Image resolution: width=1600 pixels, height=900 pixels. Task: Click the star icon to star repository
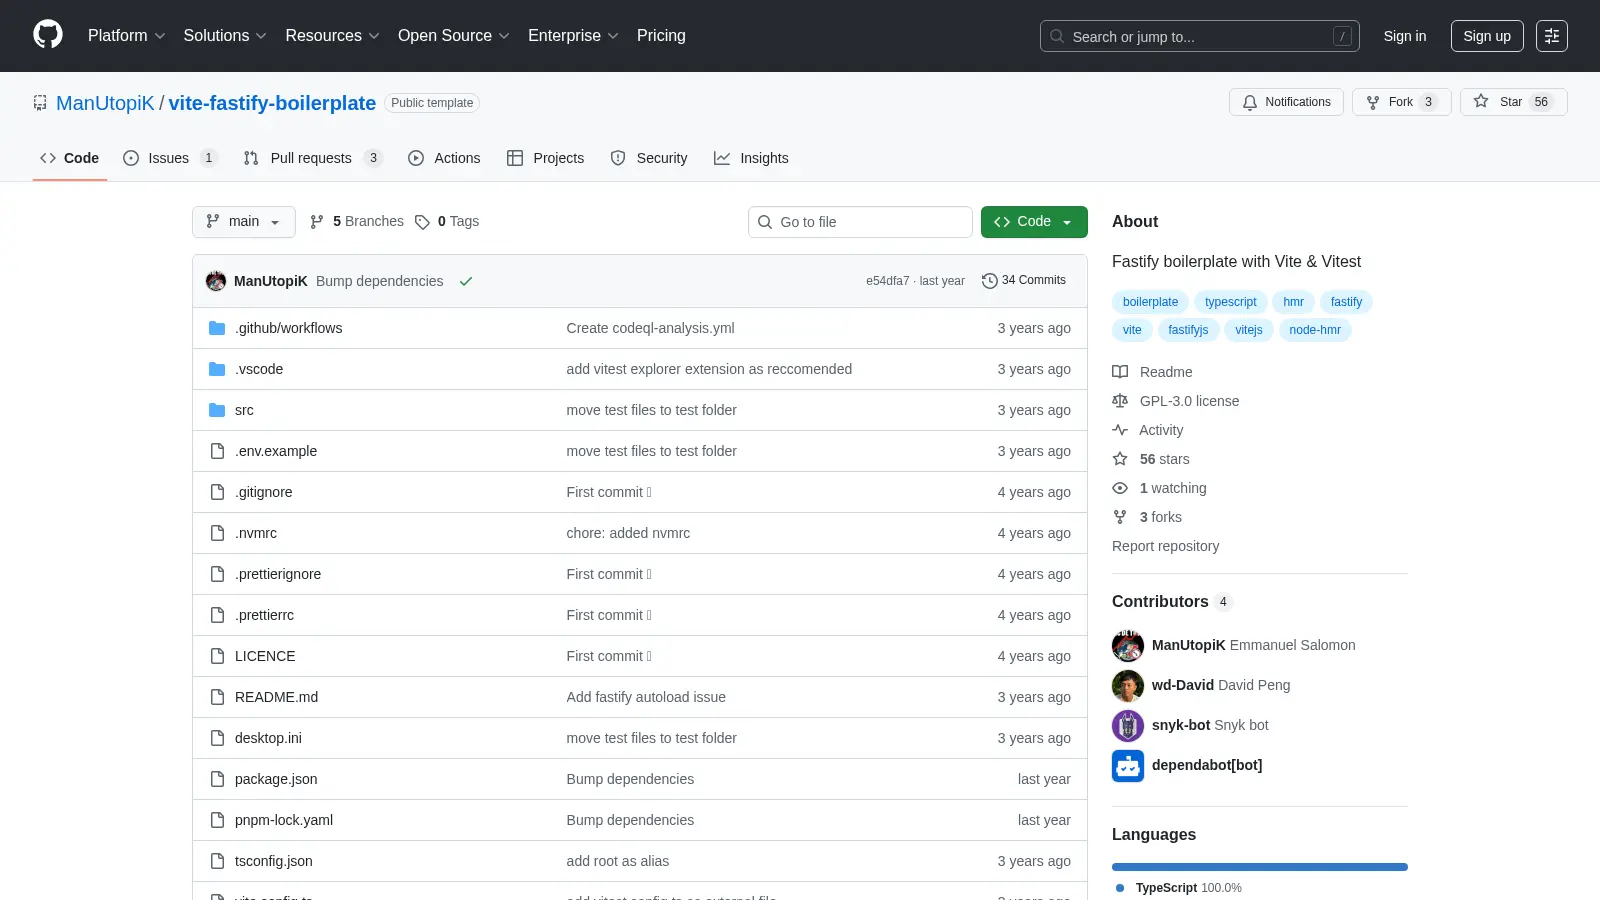1481,101
